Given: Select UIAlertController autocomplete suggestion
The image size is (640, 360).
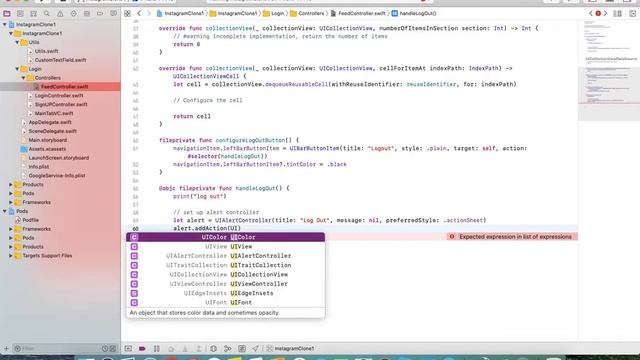Looking at the screenshot, I should pyautogui.click(x=225, y=256).
